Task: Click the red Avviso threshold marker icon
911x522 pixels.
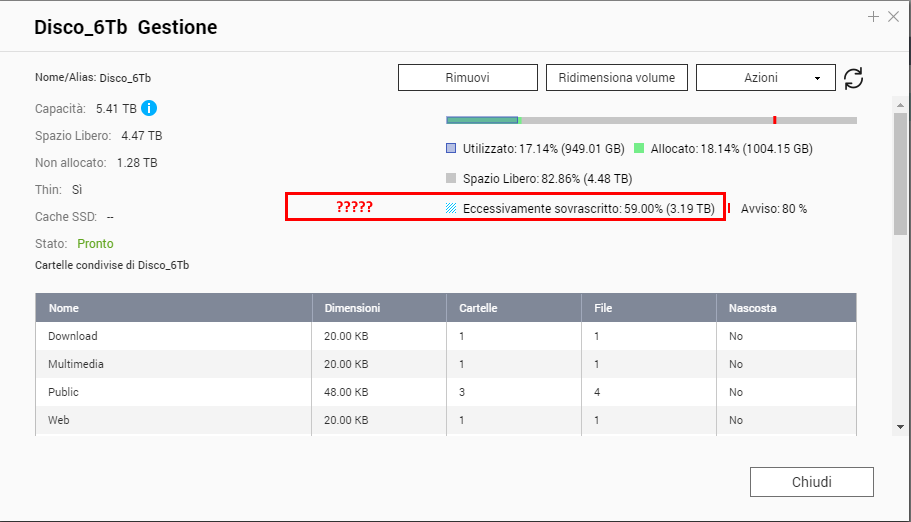Action: click(x=729, y=209)
